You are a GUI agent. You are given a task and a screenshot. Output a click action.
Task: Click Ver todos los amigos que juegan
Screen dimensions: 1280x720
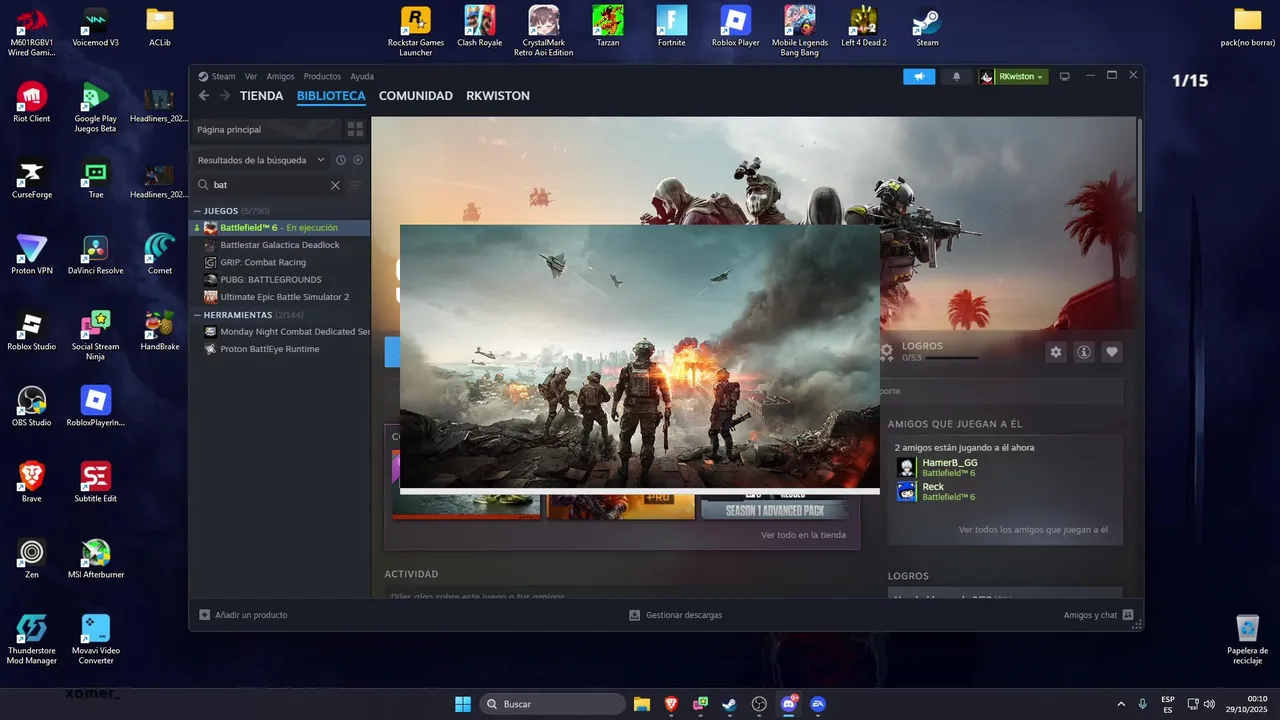point(1033,530)
